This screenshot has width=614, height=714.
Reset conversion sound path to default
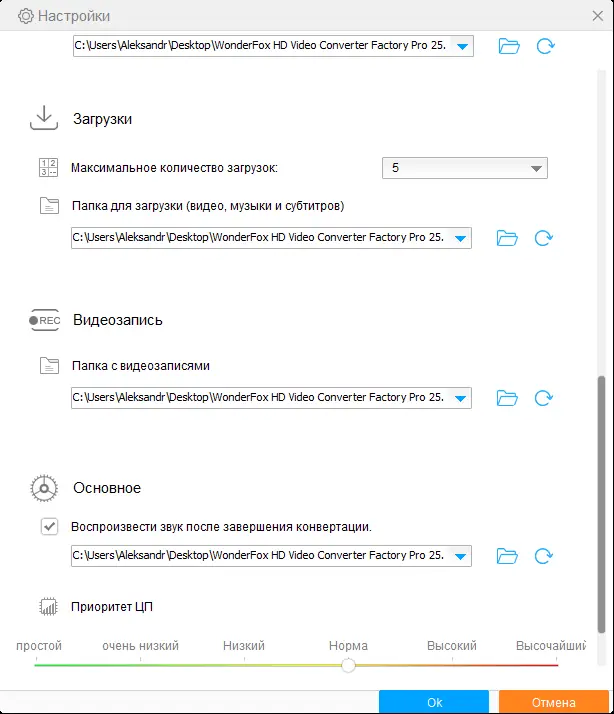[x=544, y=556]
